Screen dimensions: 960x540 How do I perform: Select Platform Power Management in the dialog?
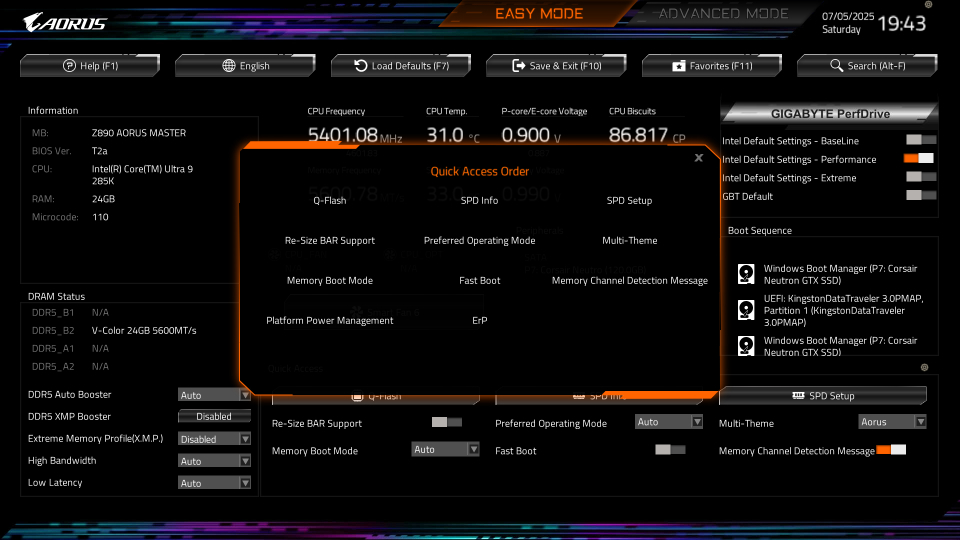click(329, 321)
